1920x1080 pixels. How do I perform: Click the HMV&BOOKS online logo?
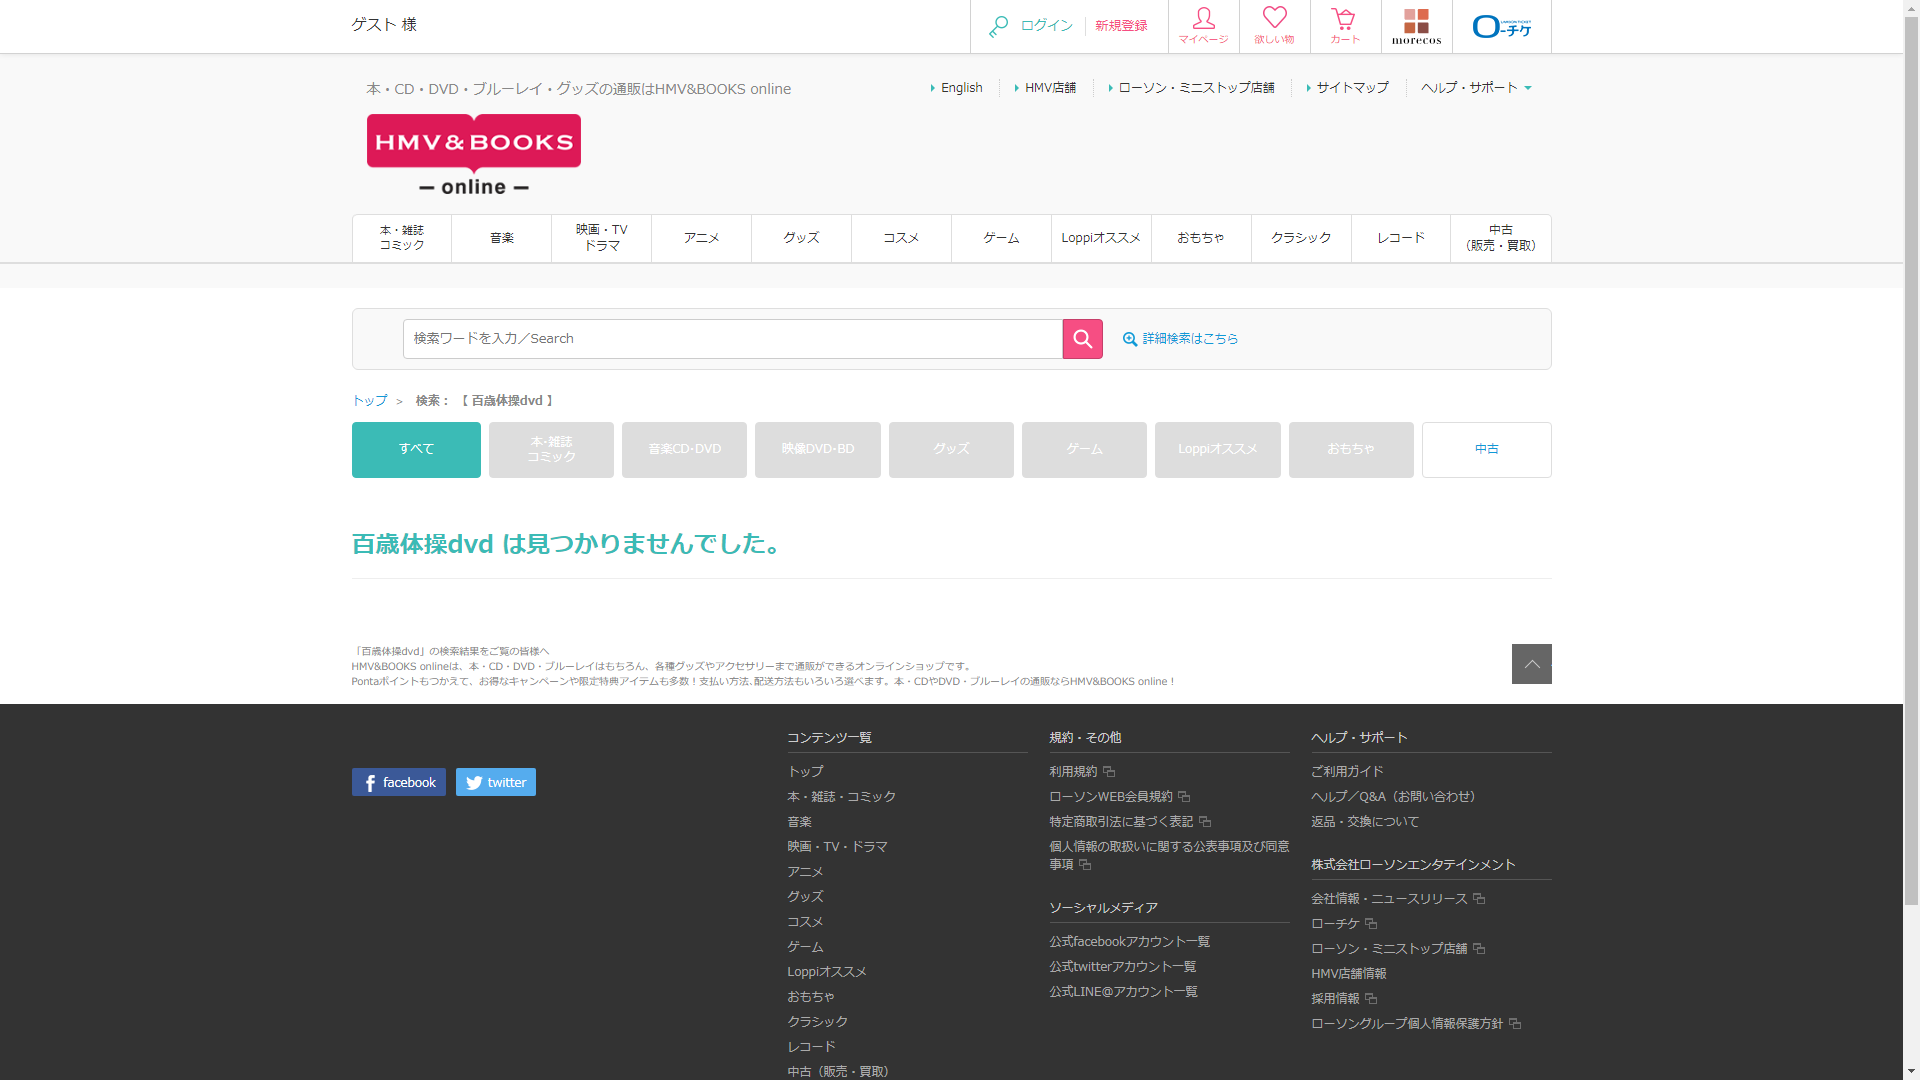pos(474,155)
